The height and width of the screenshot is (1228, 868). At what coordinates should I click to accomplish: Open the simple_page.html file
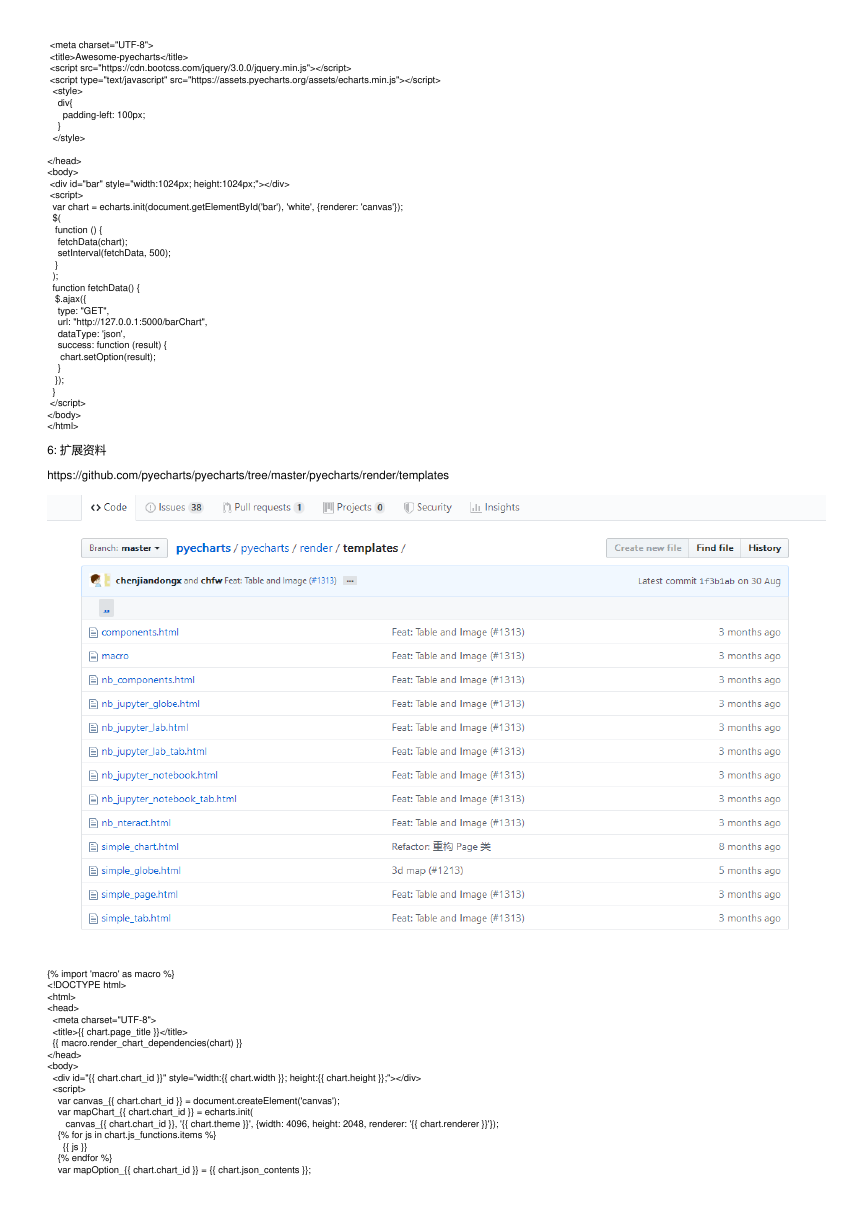point(139,895)
